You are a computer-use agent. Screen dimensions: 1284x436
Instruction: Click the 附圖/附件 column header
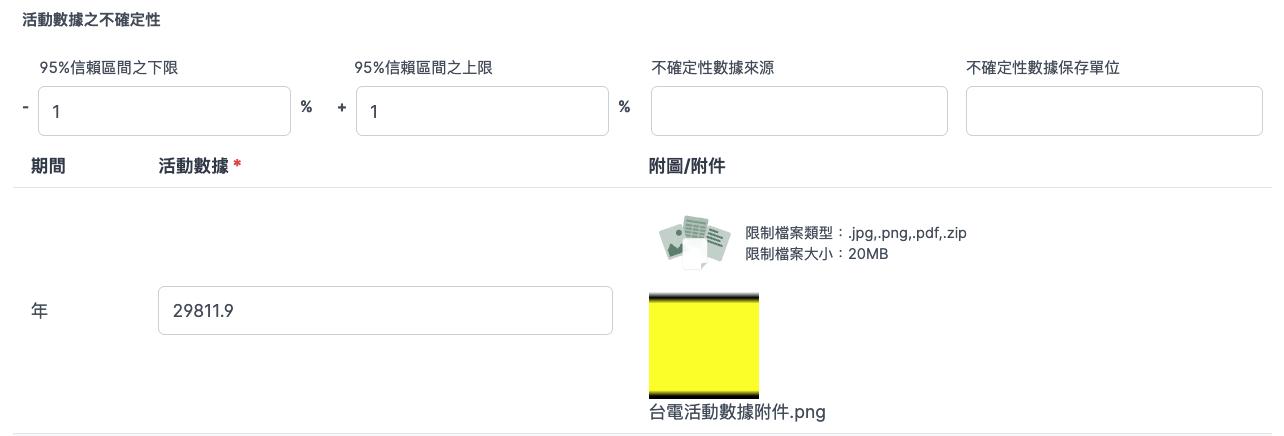(687, 166)
